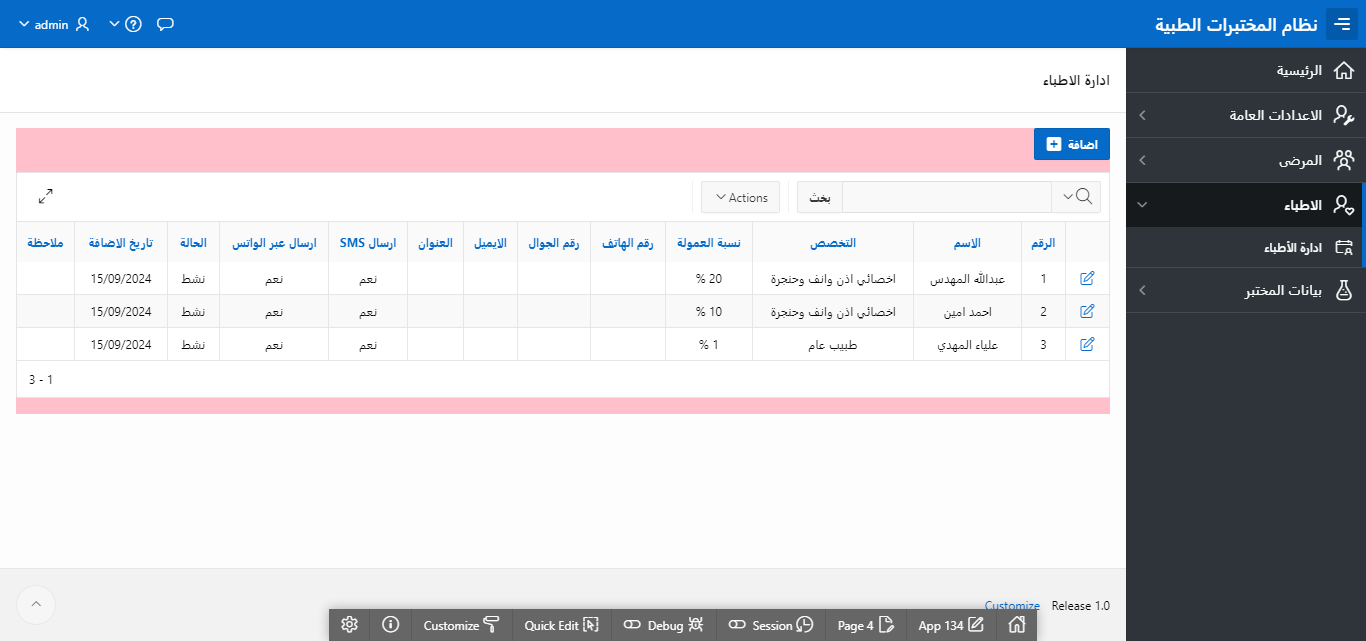Viewport: 1366px width, 641px height.
Task: Open the admin user menu
Action: coord(55,24)
